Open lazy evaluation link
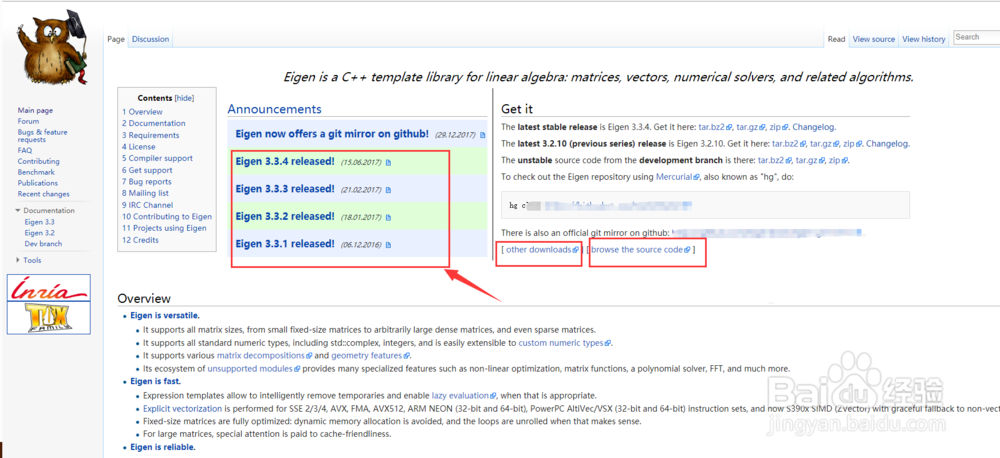The width and height of the screenshot is (1000, 458). (x=464, y=395)
